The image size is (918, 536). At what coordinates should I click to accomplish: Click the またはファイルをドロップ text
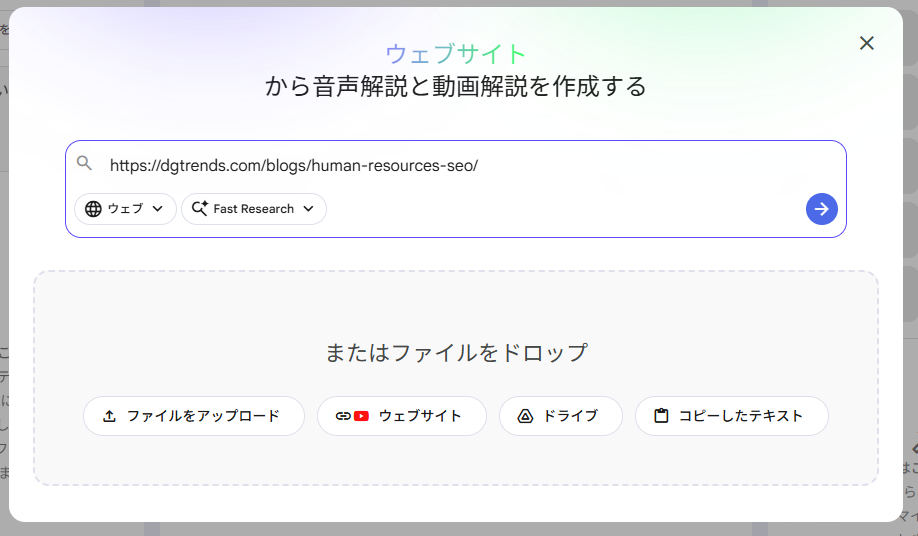[x=456, y=353]
